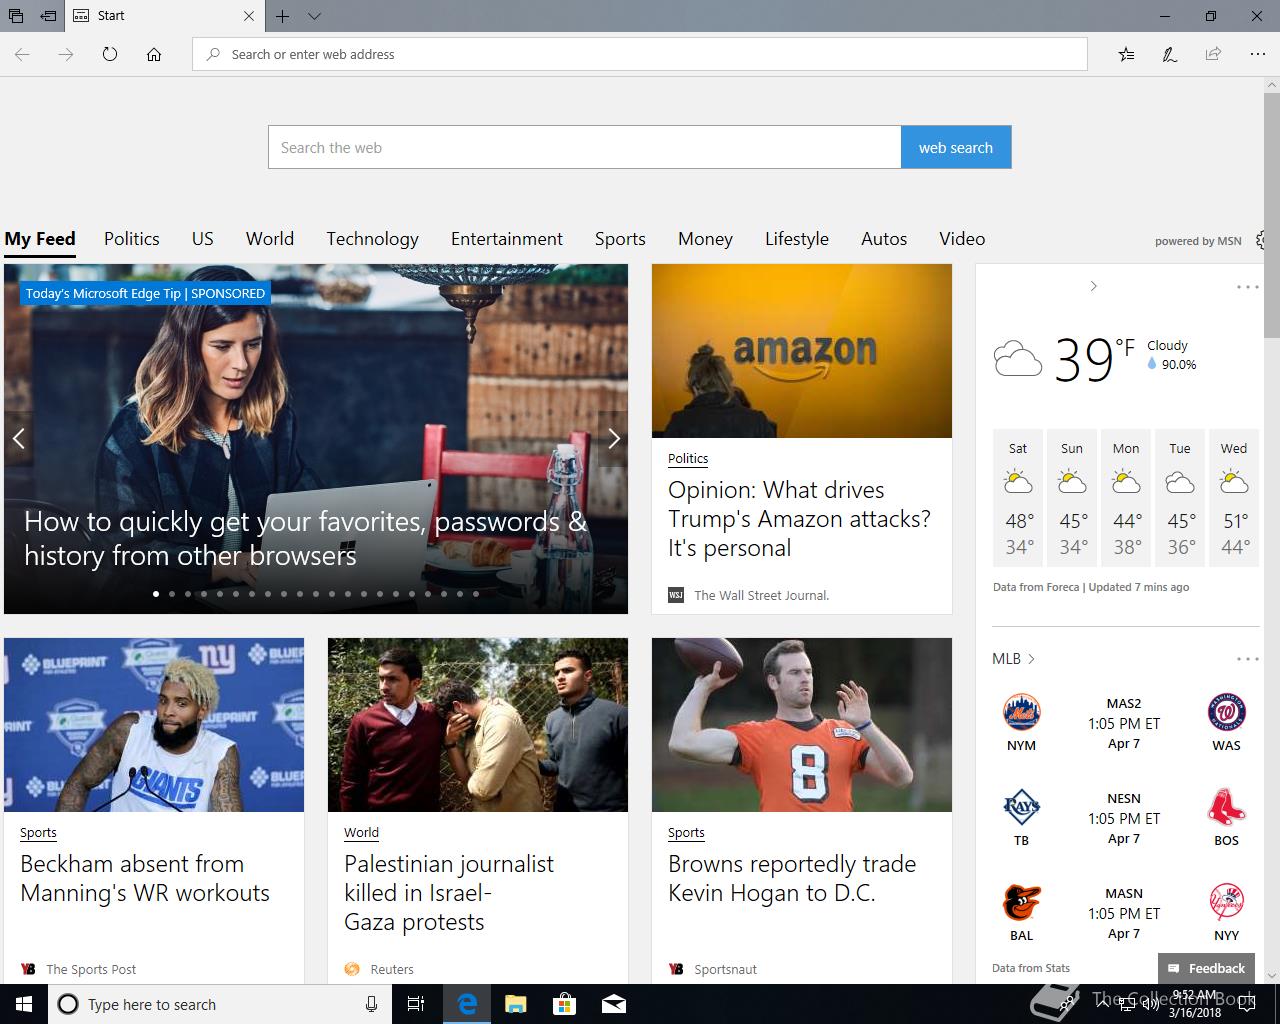The width and height of the screenshot is (1280, 1024).
Task: Open the US news tab
Action: click(203, 238)
